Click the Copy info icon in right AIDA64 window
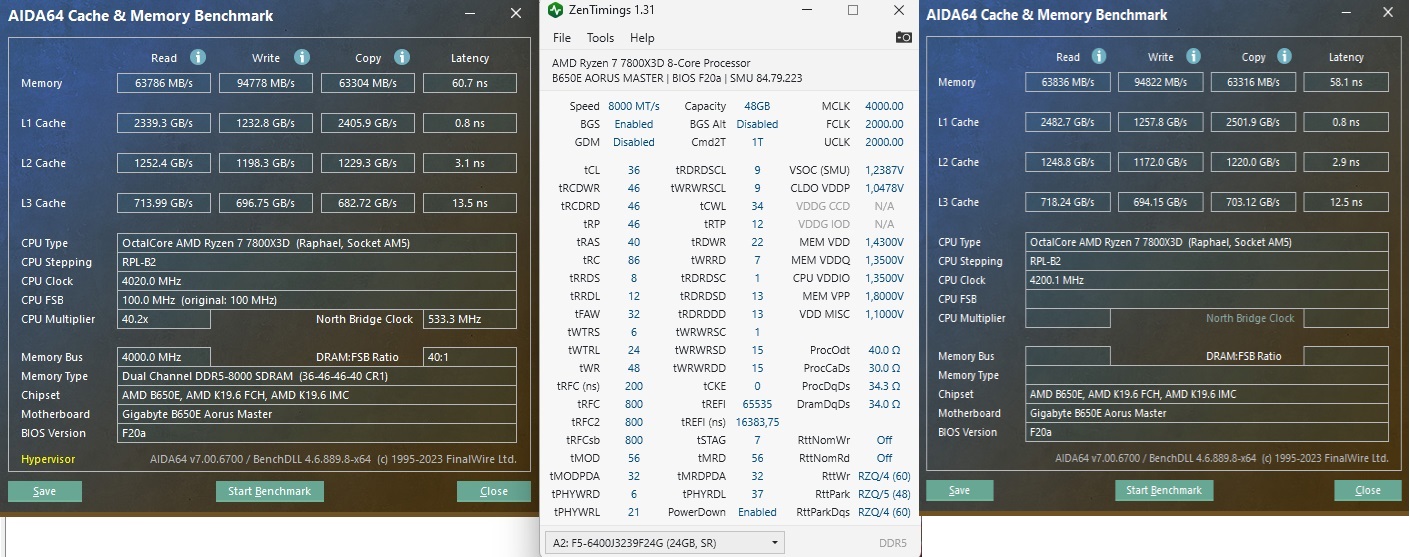 point(1286,57)
